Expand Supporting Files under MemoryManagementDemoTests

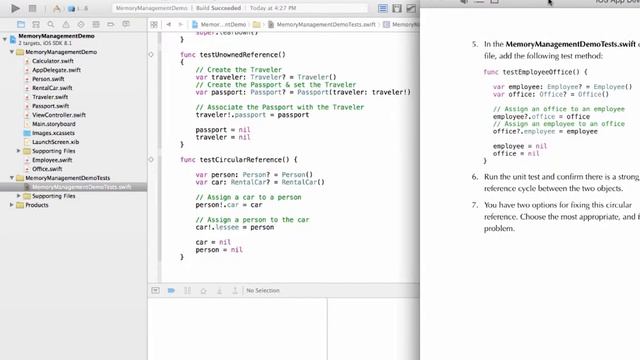(x=18, y=196)
